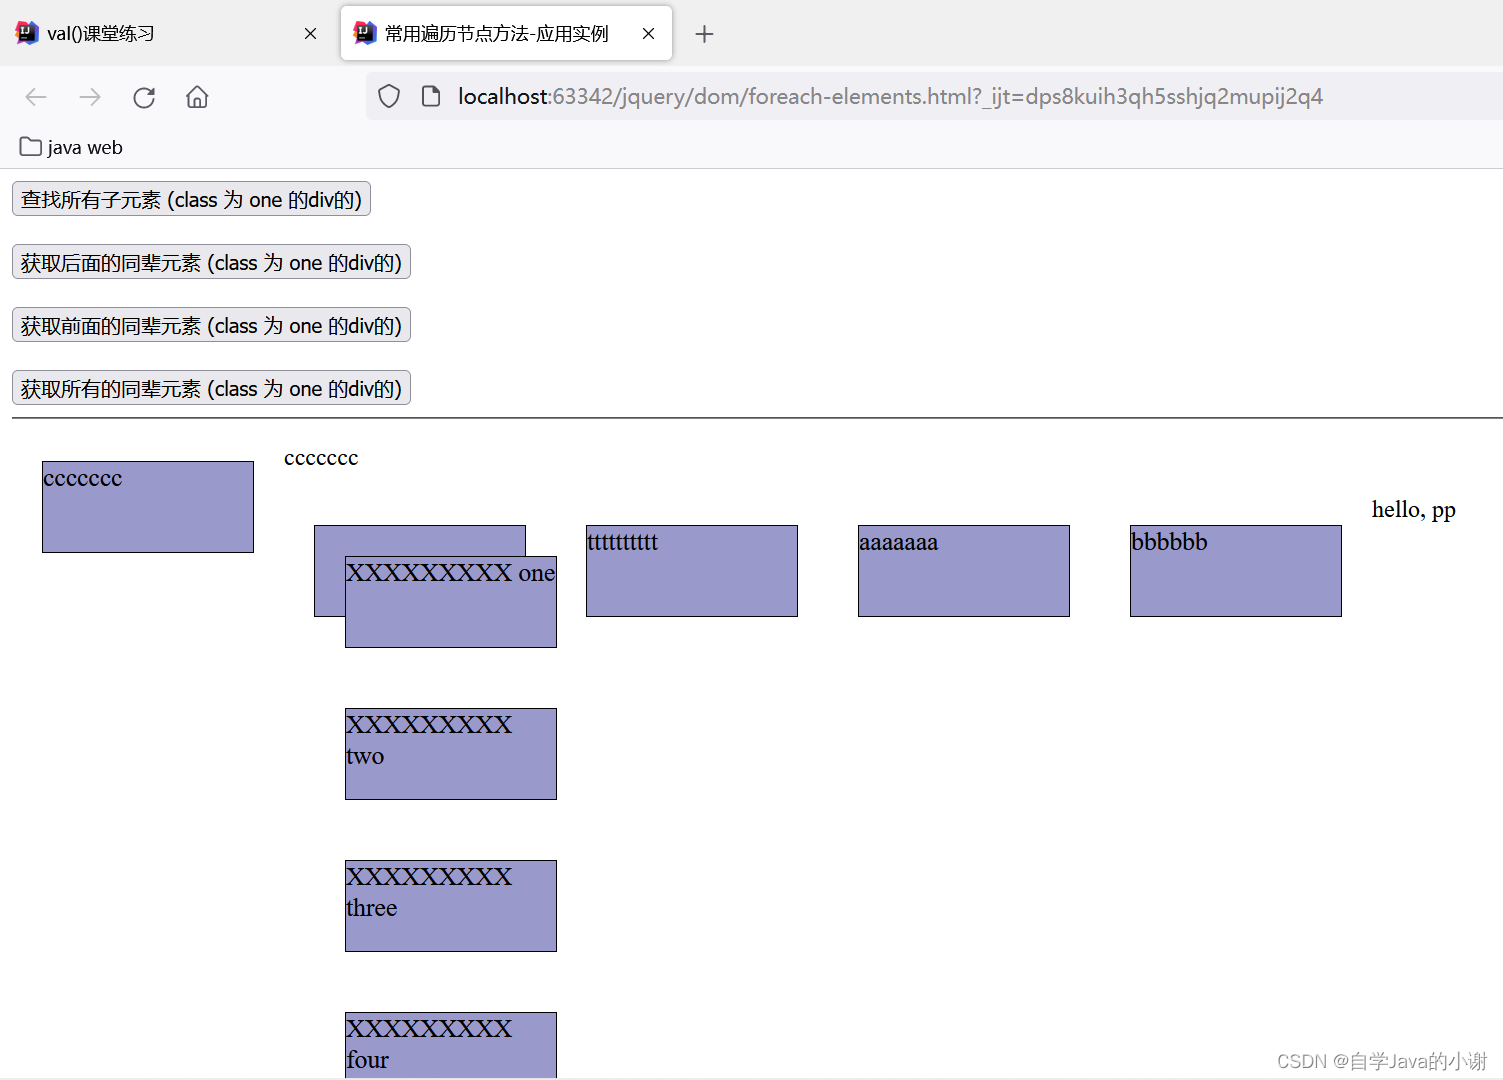Open the browser home page

pyautogui.click(x=197, y=97)
